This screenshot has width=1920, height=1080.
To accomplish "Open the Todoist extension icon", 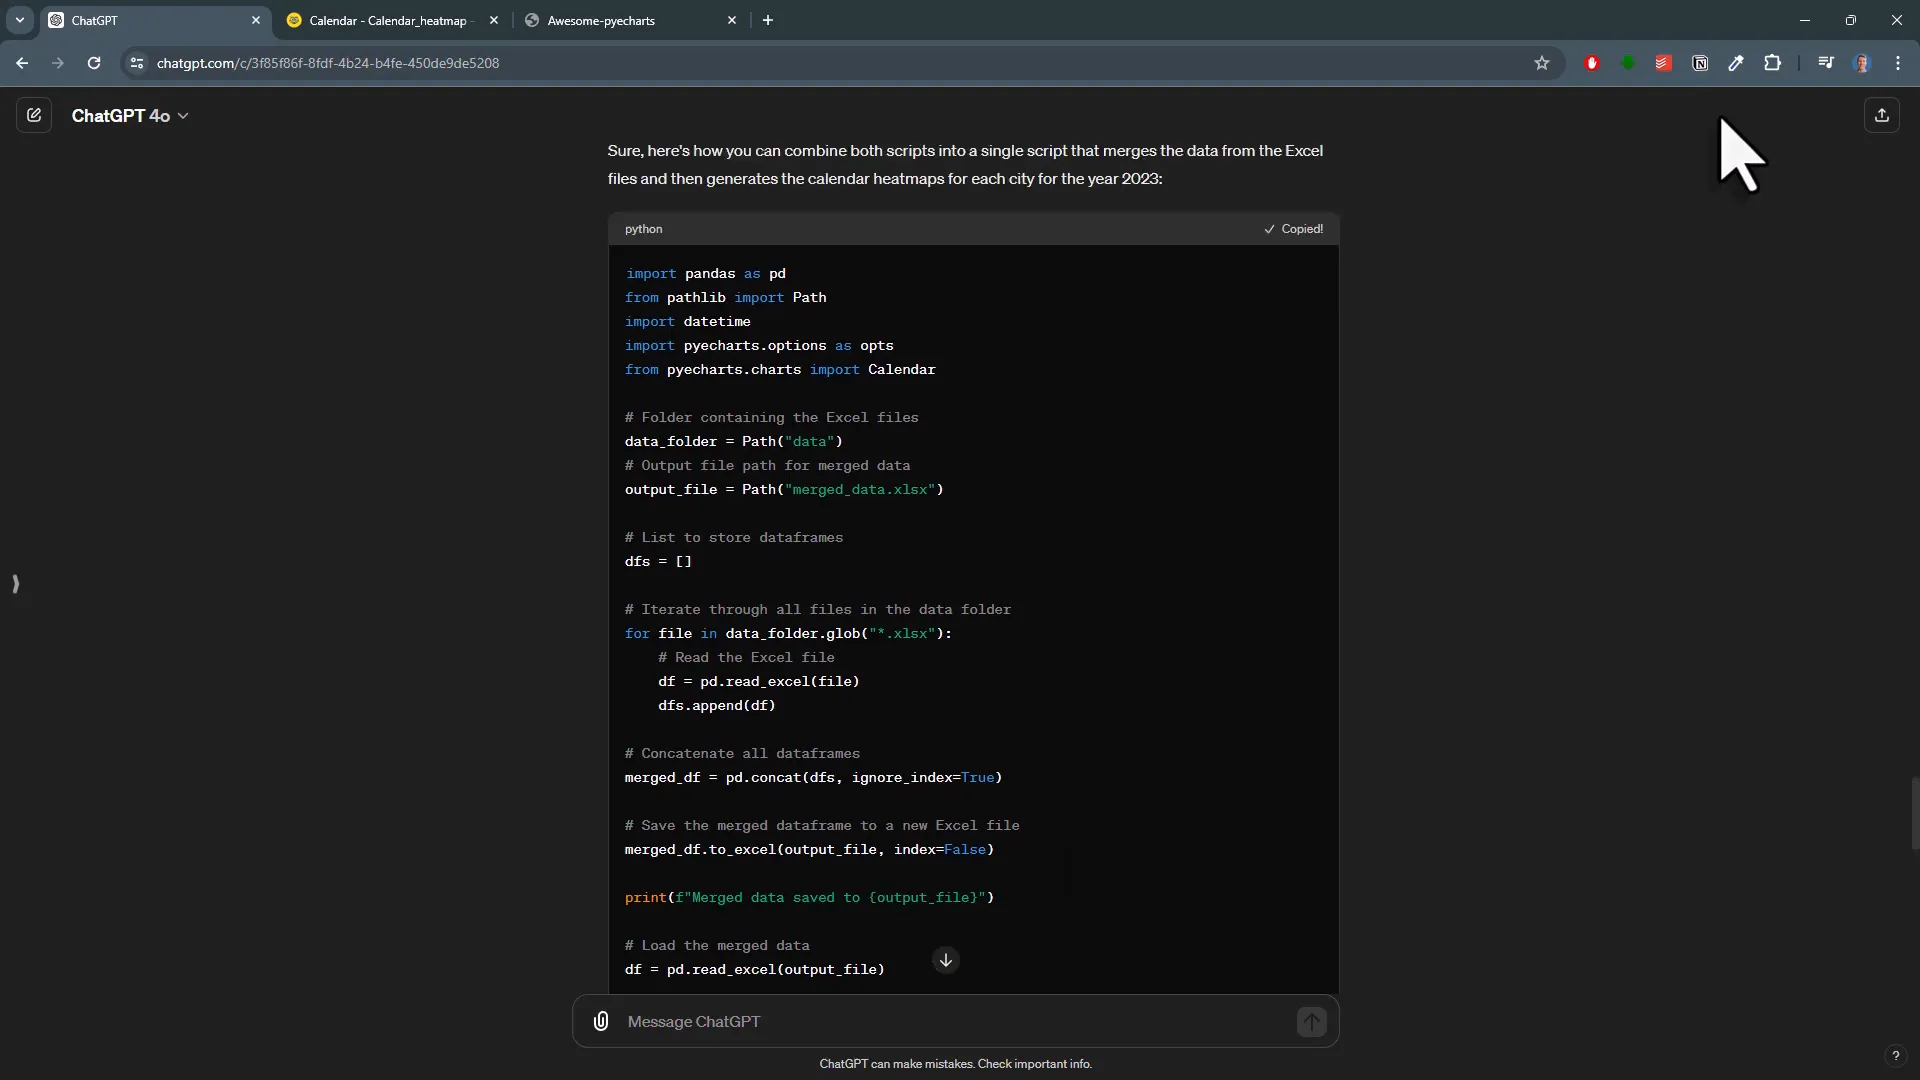I will [x=1663, y=63].
